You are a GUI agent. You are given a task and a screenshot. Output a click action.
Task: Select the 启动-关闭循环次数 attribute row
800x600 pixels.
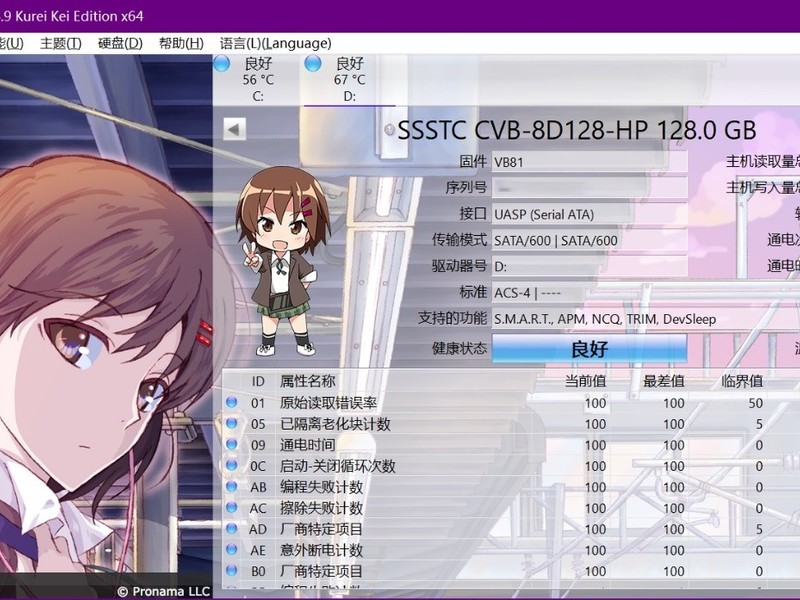click(510, 466)
